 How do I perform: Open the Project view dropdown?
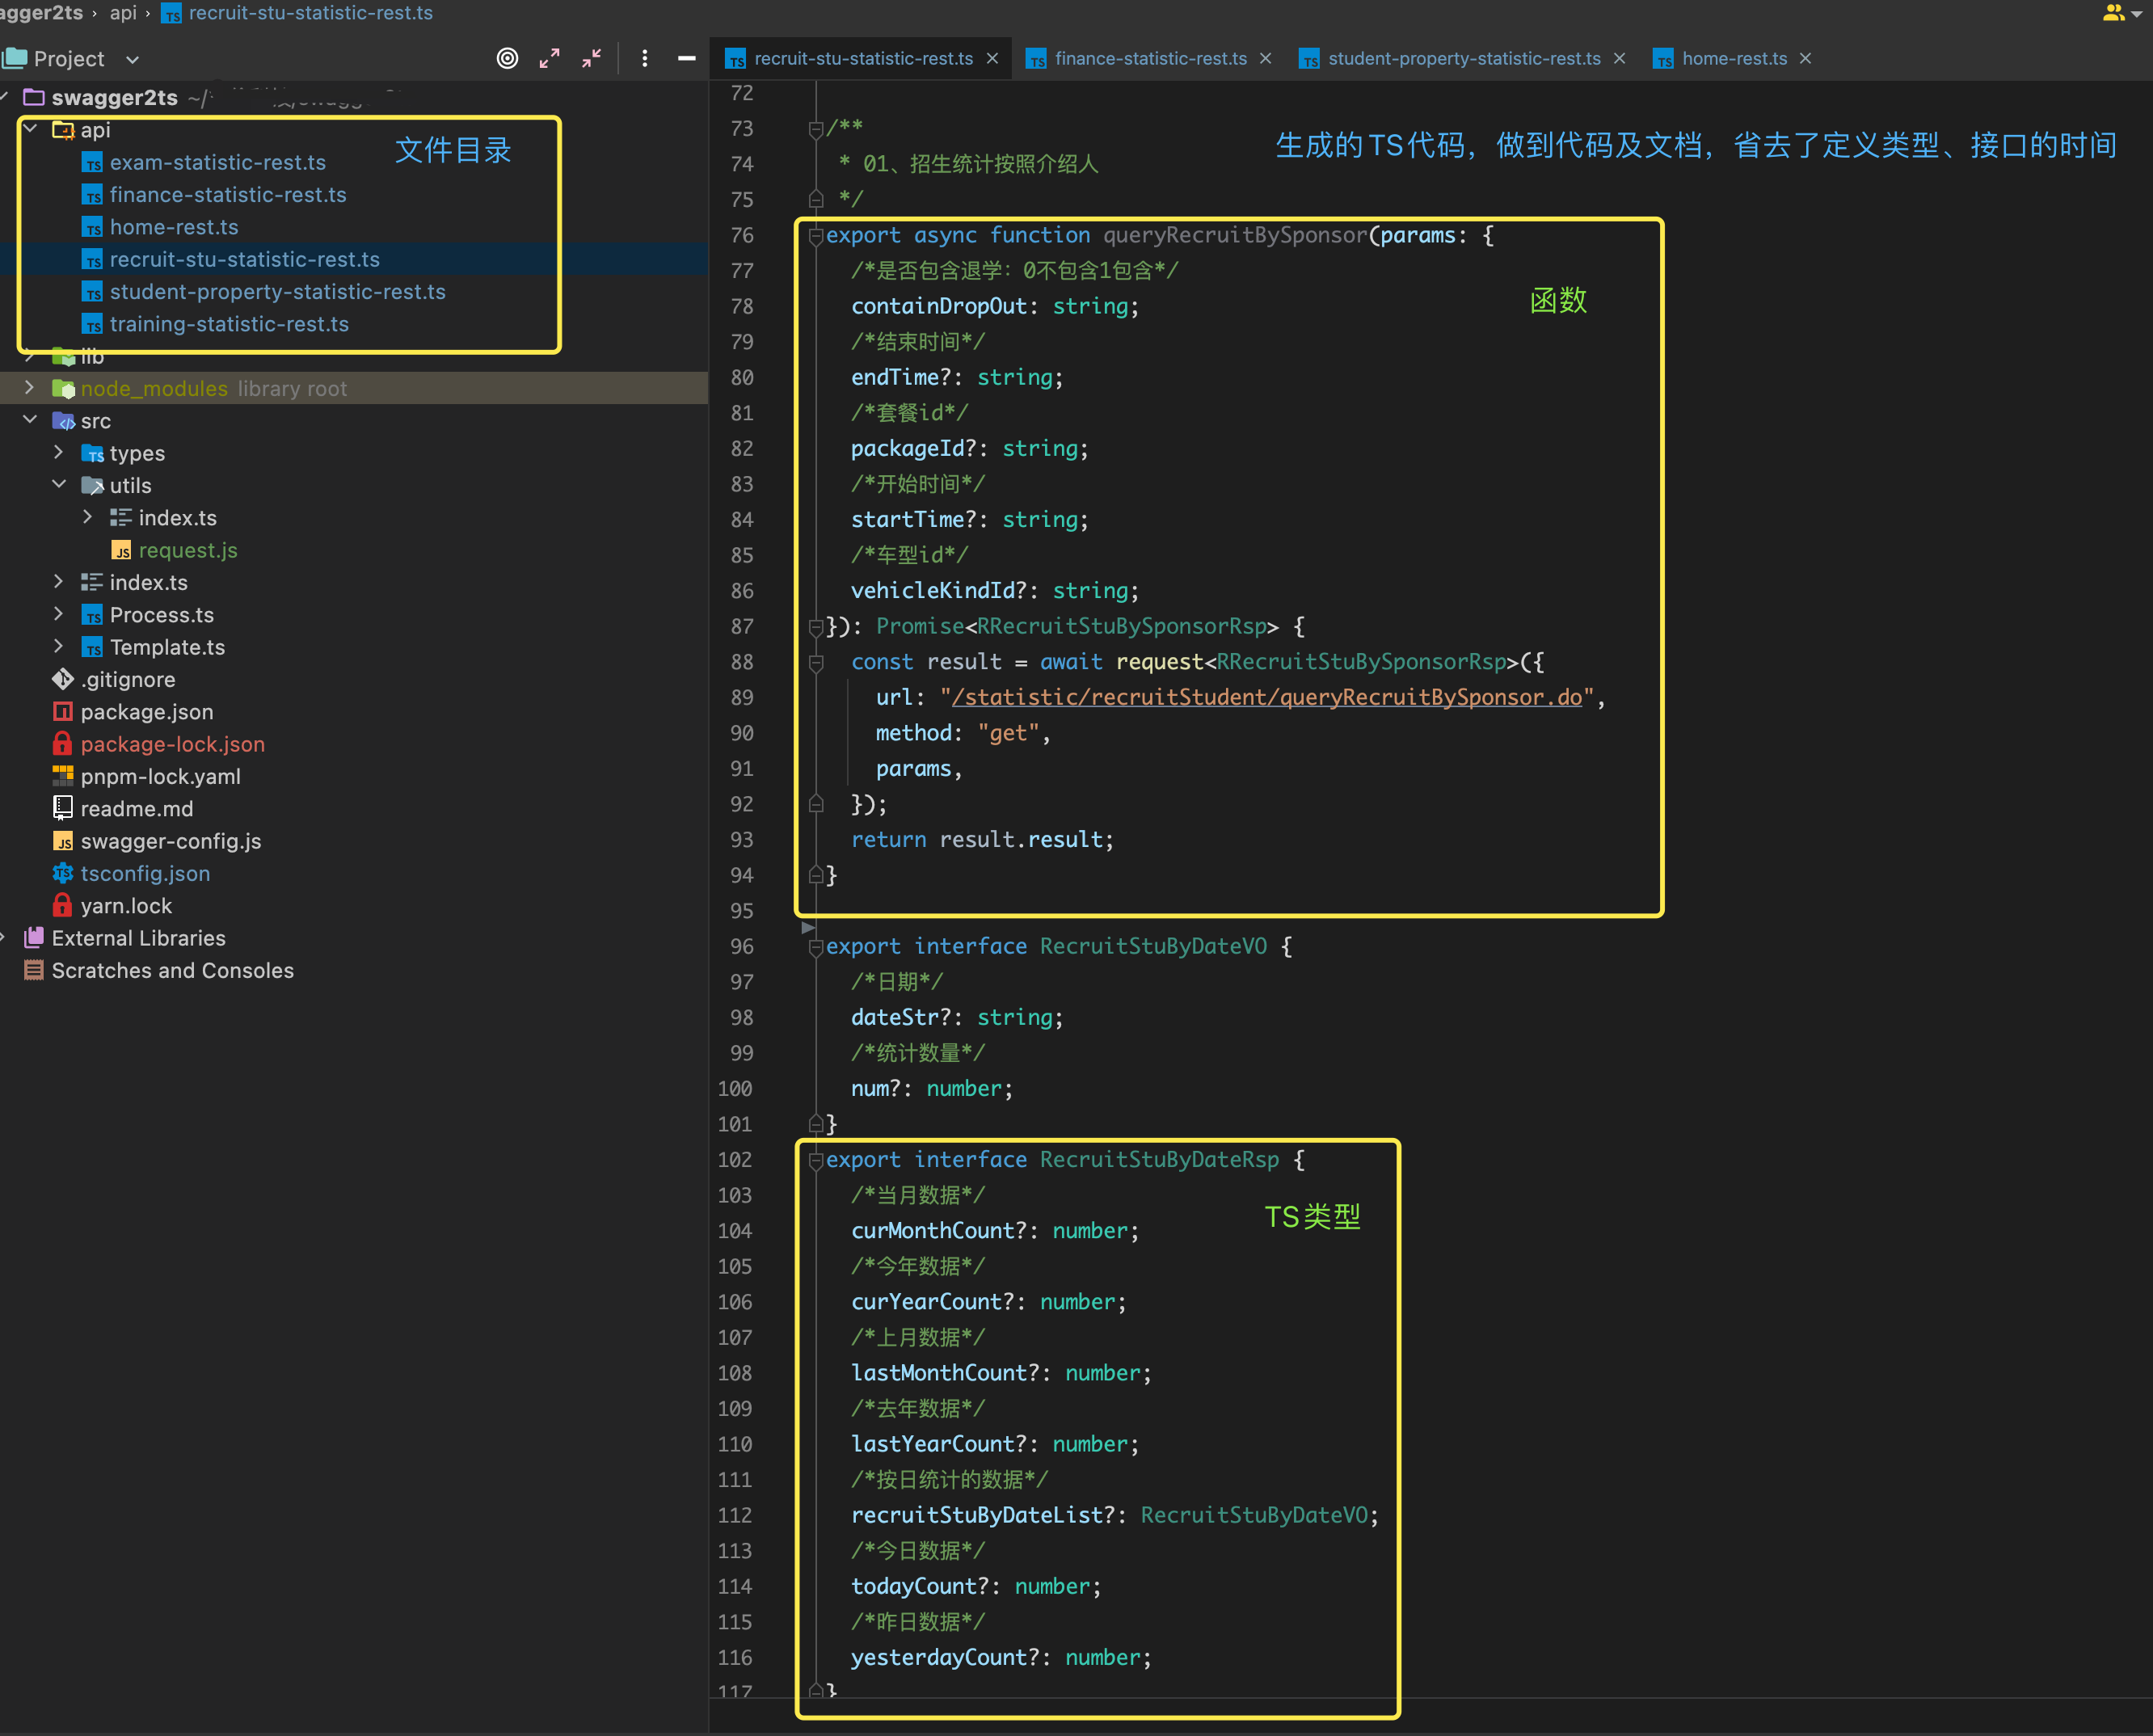tap(132, 59)
